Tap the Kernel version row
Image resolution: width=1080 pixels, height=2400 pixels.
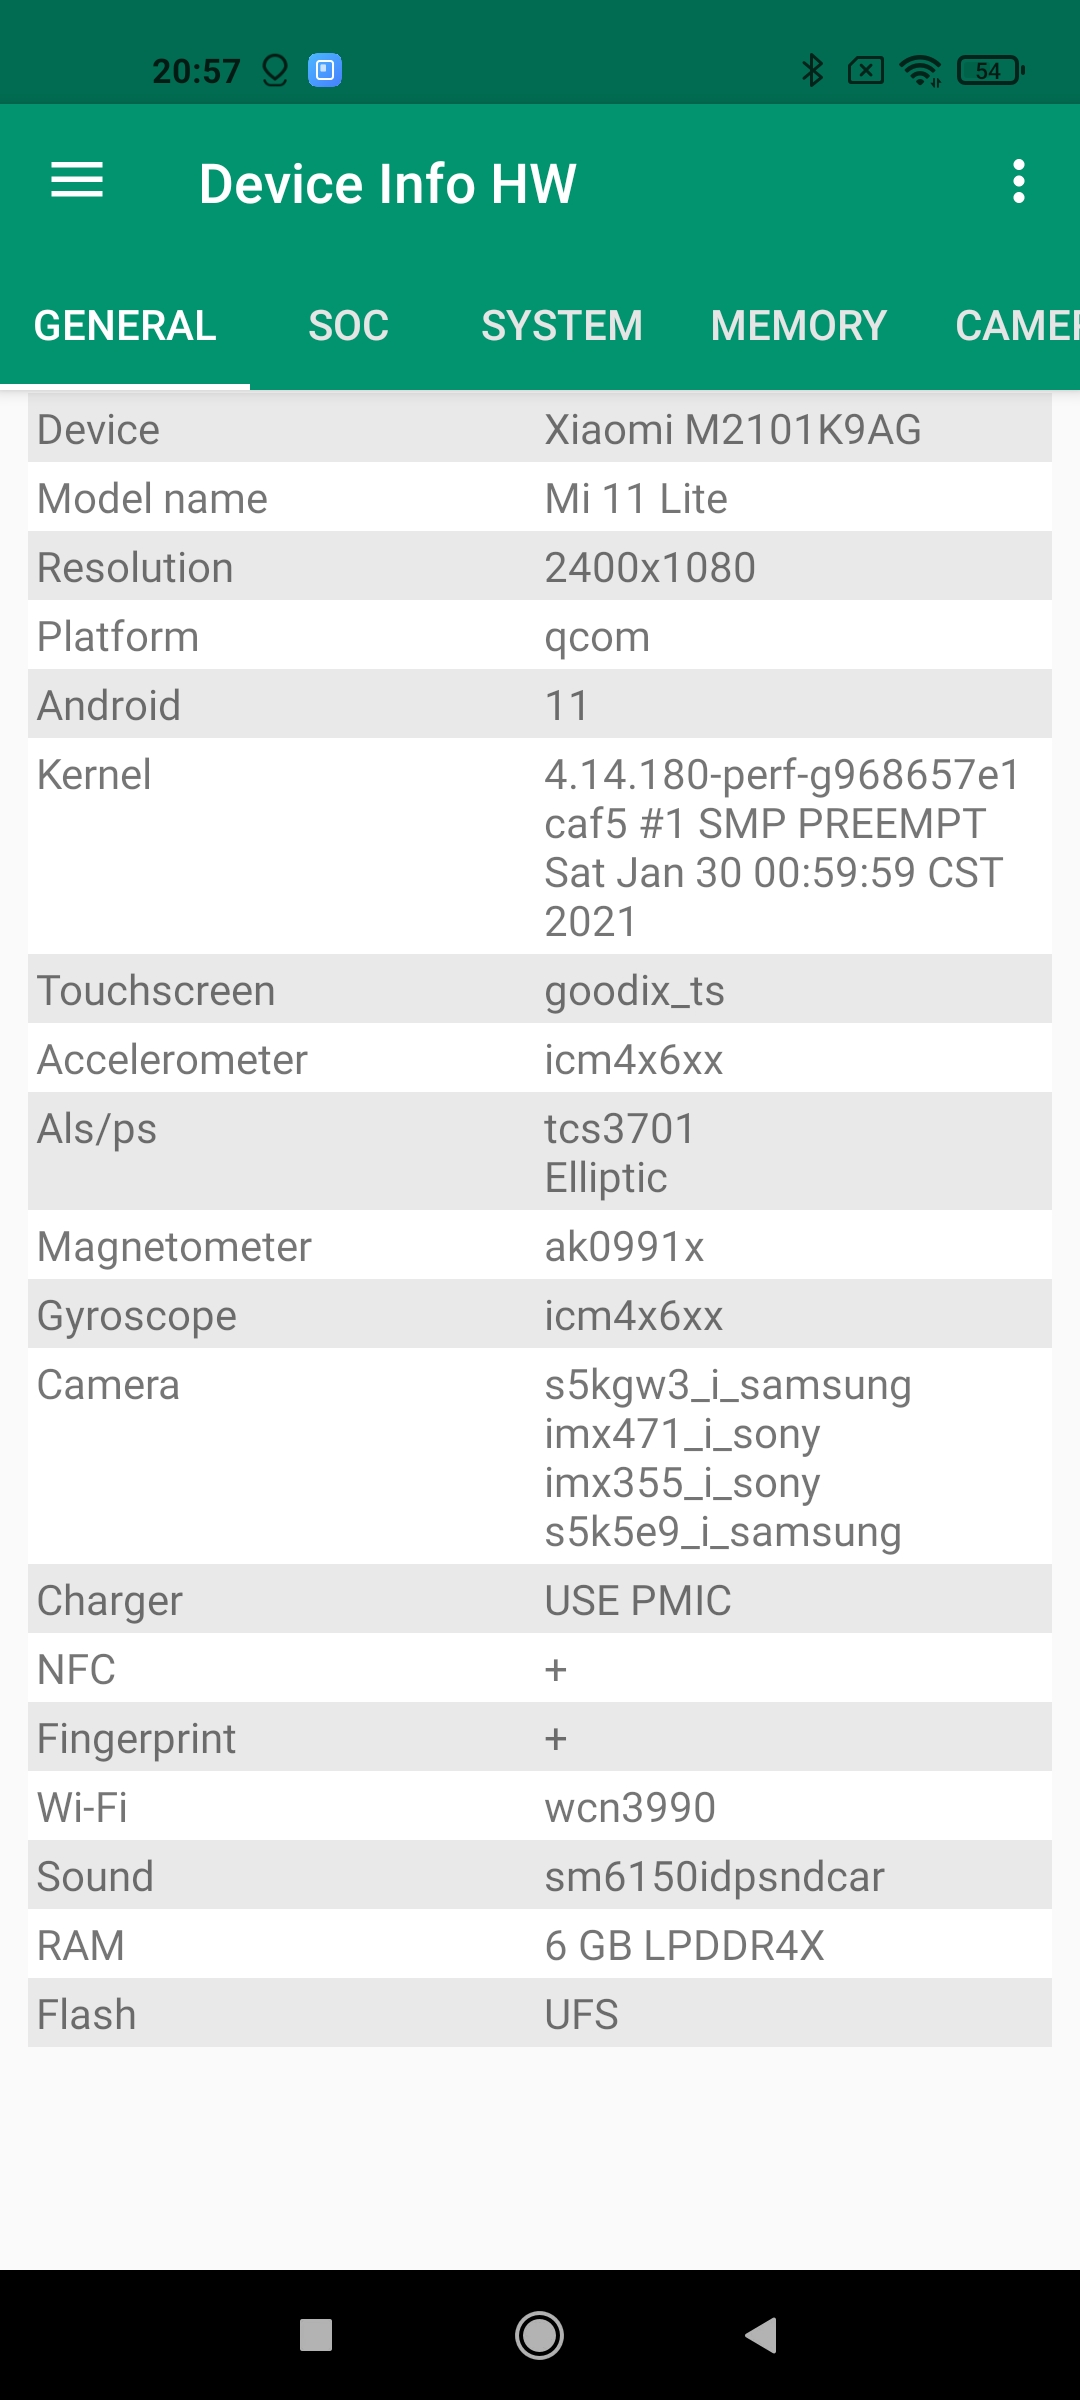point(540,847)
